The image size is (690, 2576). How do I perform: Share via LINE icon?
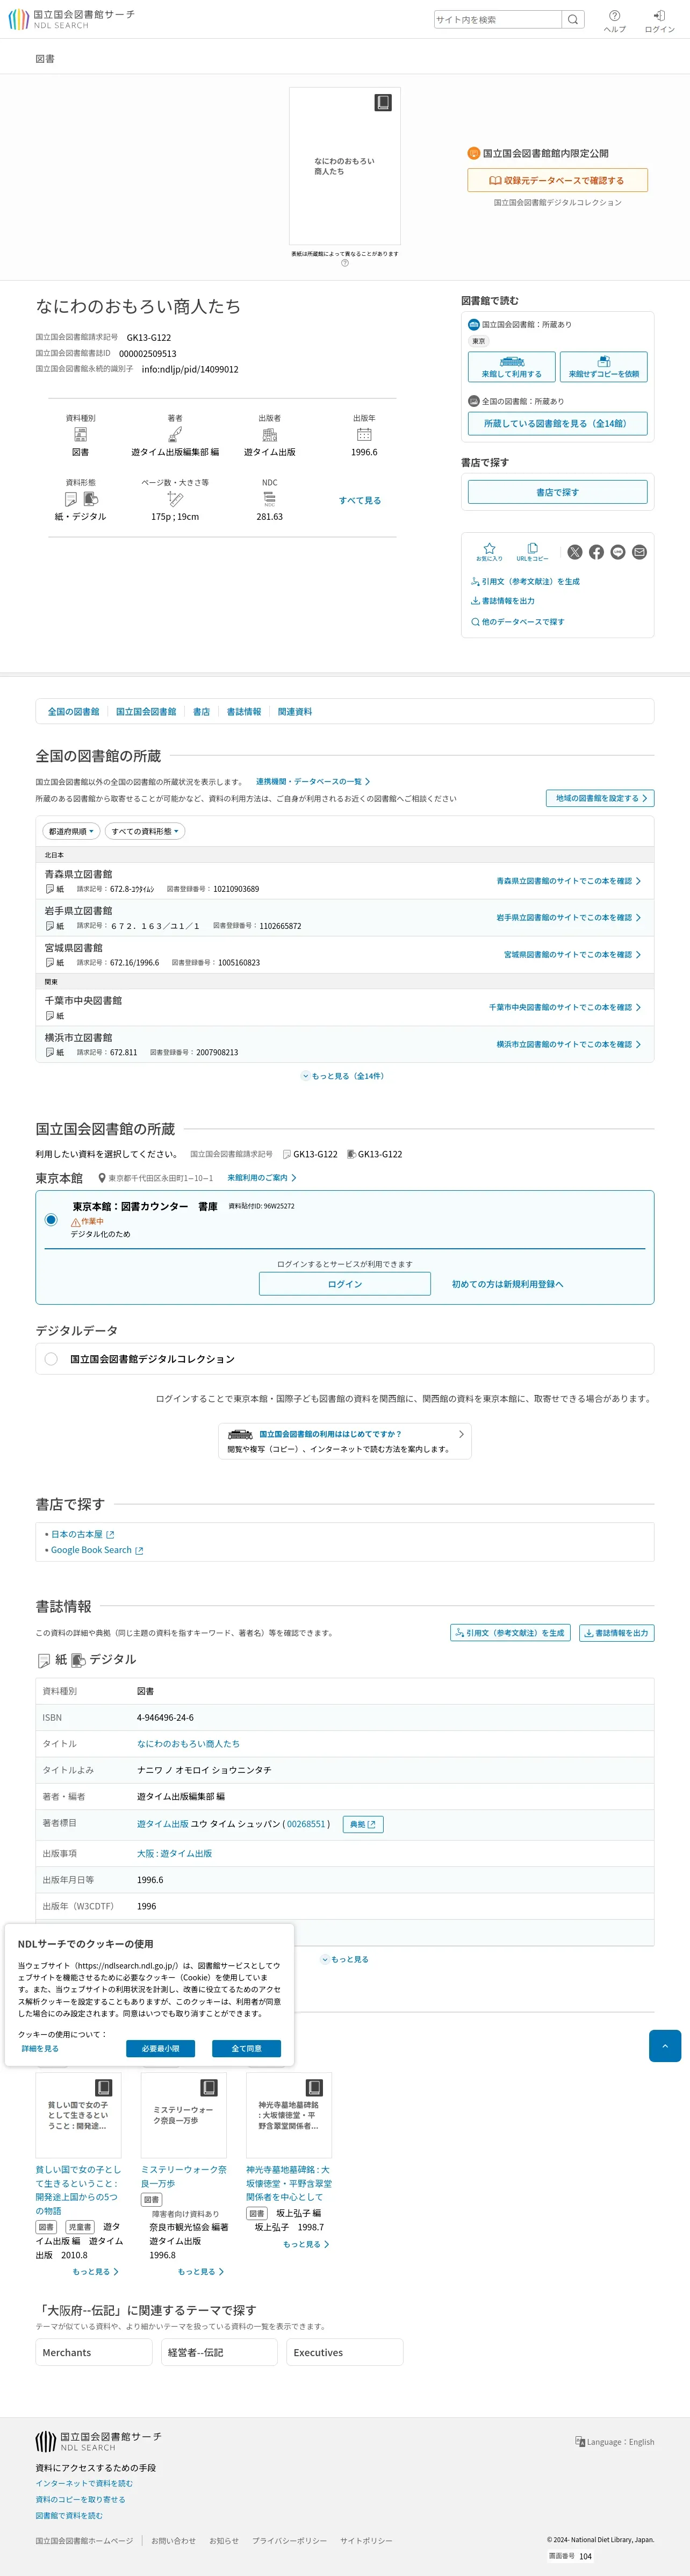click(x=618, y=552)
